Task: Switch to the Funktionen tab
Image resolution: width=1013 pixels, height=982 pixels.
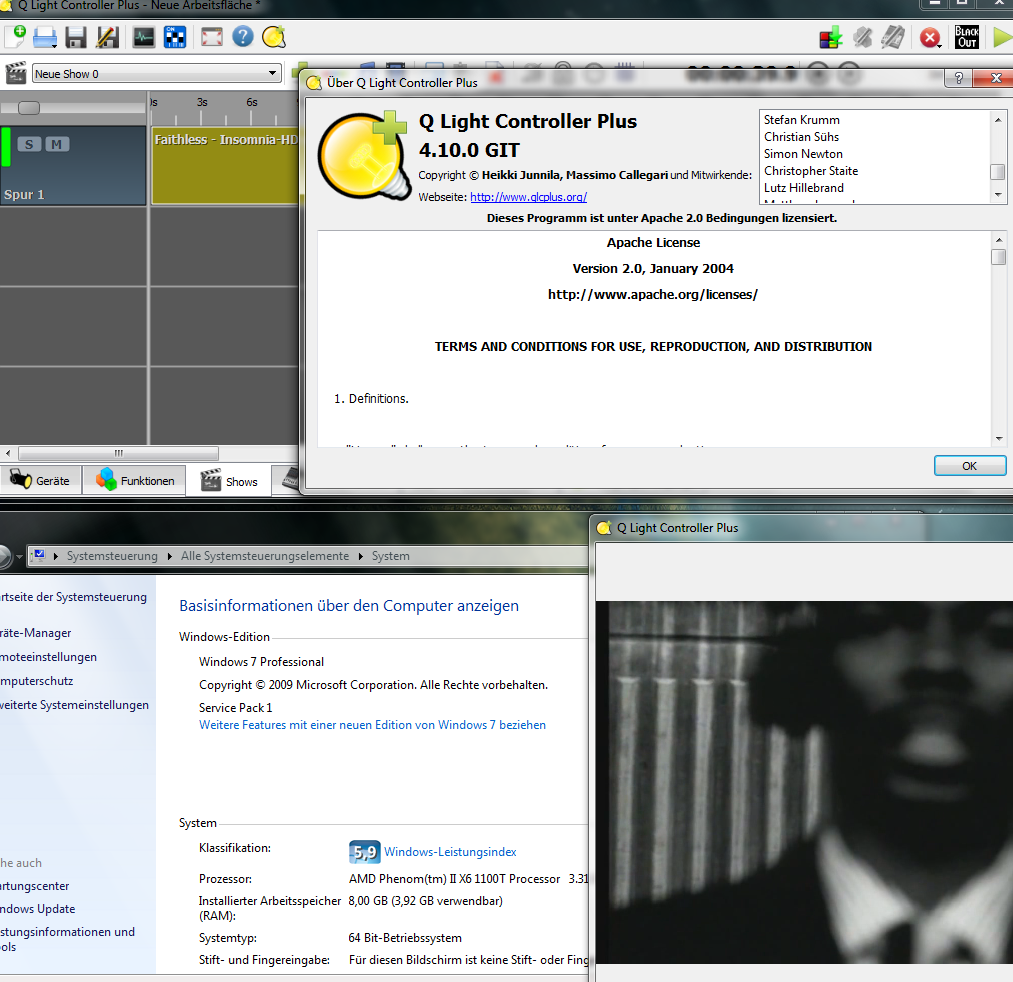Action: (x=134, y=481)
